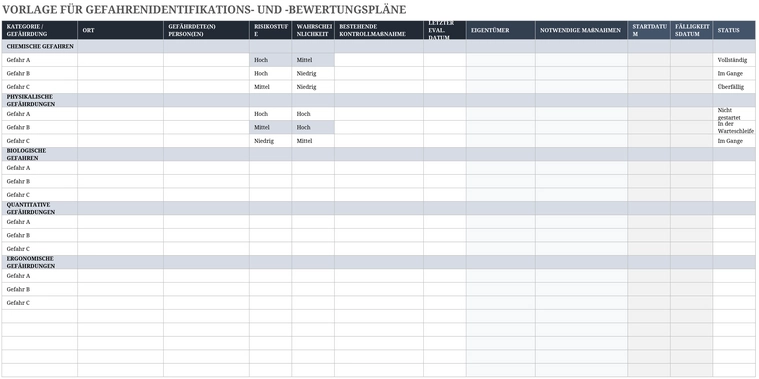The width and height of the screenshot is (759, 379).
Task: Click the 'In der Warteschleife' status cell
Action: [734, 127]
